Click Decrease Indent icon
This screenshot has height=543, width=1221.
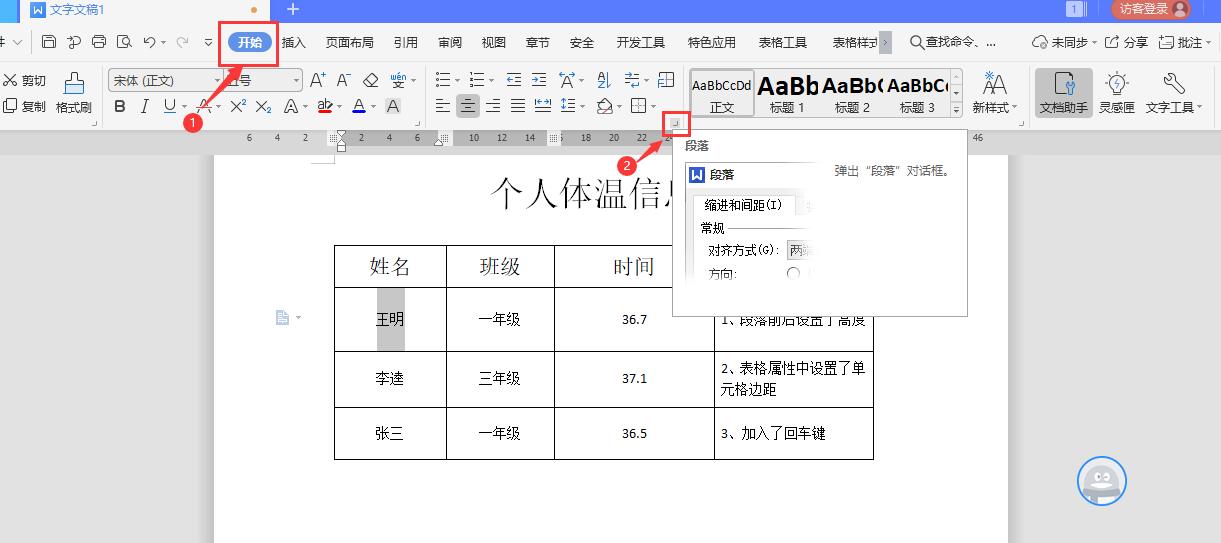pos(514,80)
